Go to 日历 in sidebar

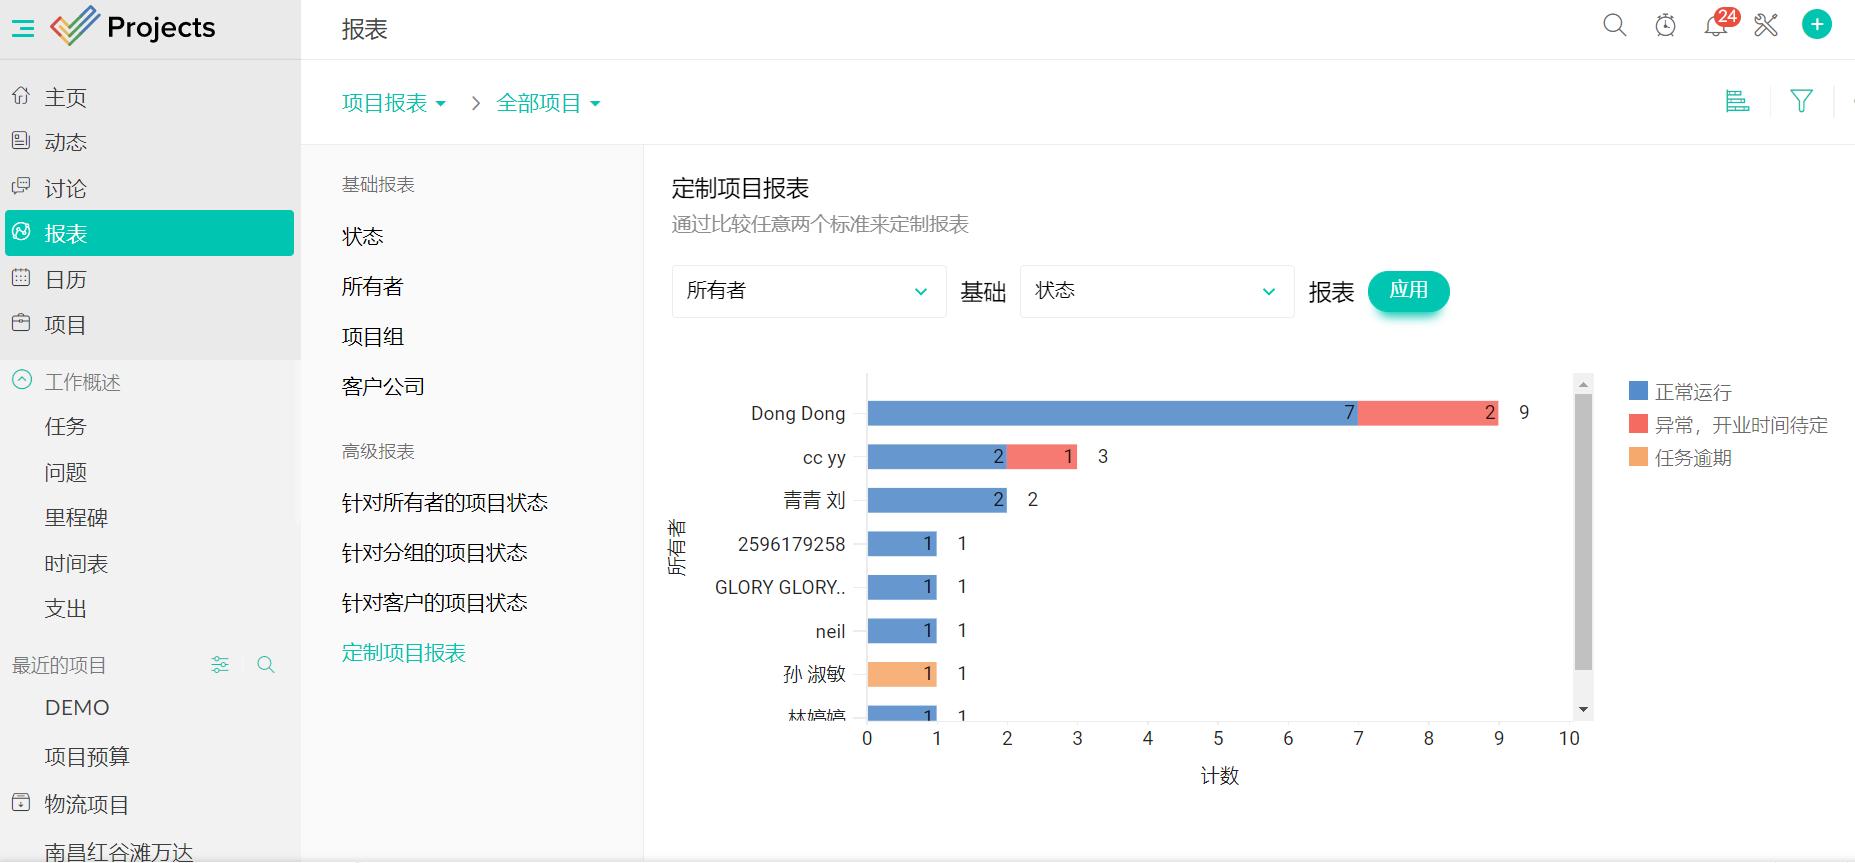(x=66, y=279)
